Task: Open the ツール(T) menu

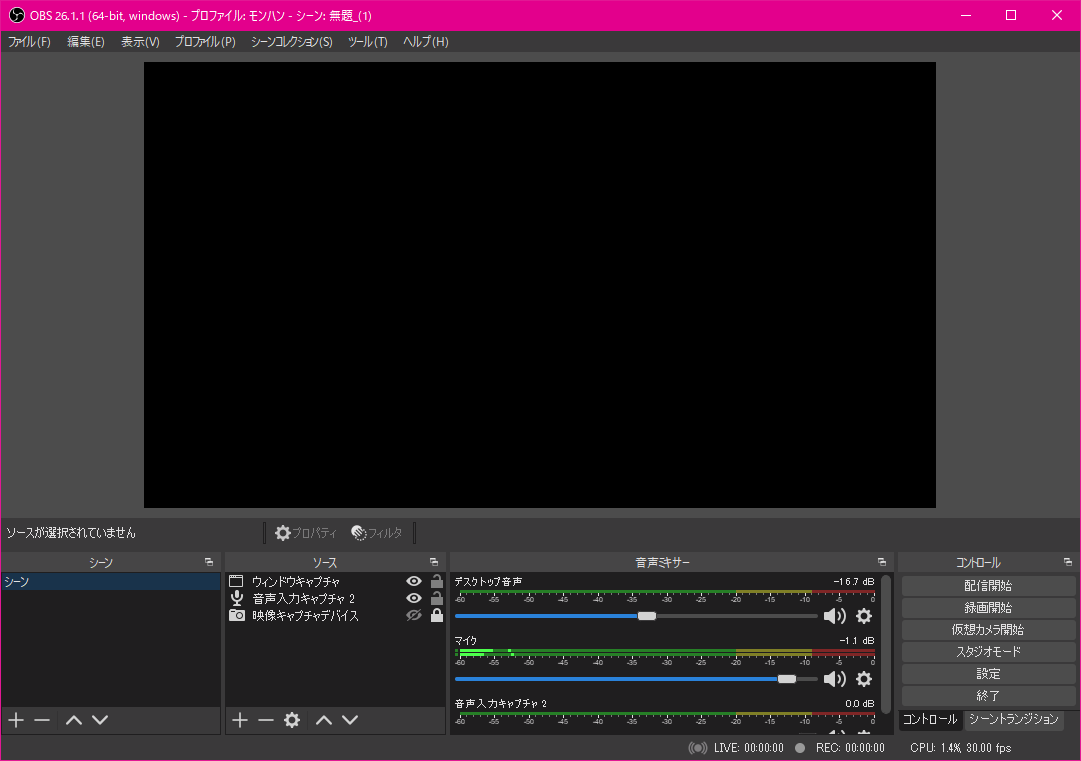Action: tap(367, 42)
